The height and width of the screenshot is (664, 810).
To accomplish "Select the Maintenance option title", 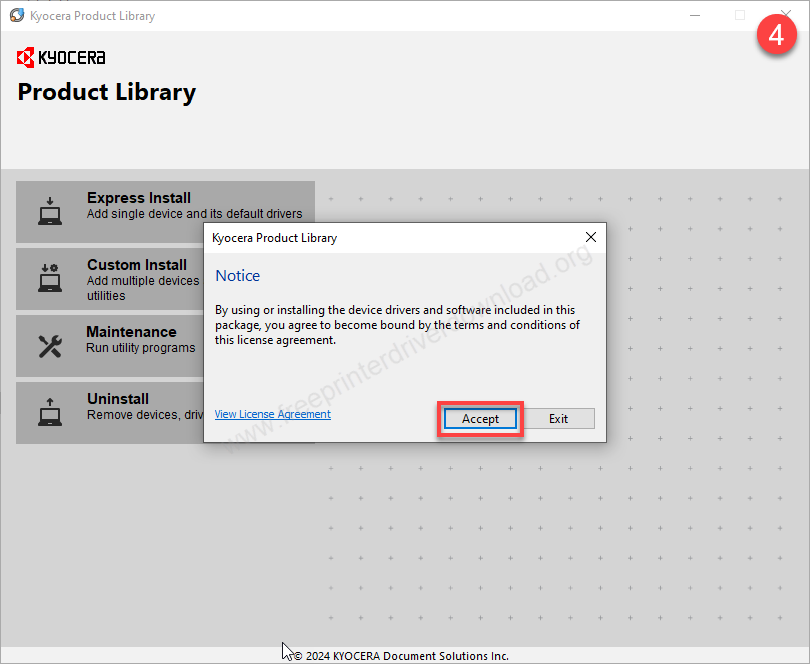I will pyautogui.click(x=131, y=332).
